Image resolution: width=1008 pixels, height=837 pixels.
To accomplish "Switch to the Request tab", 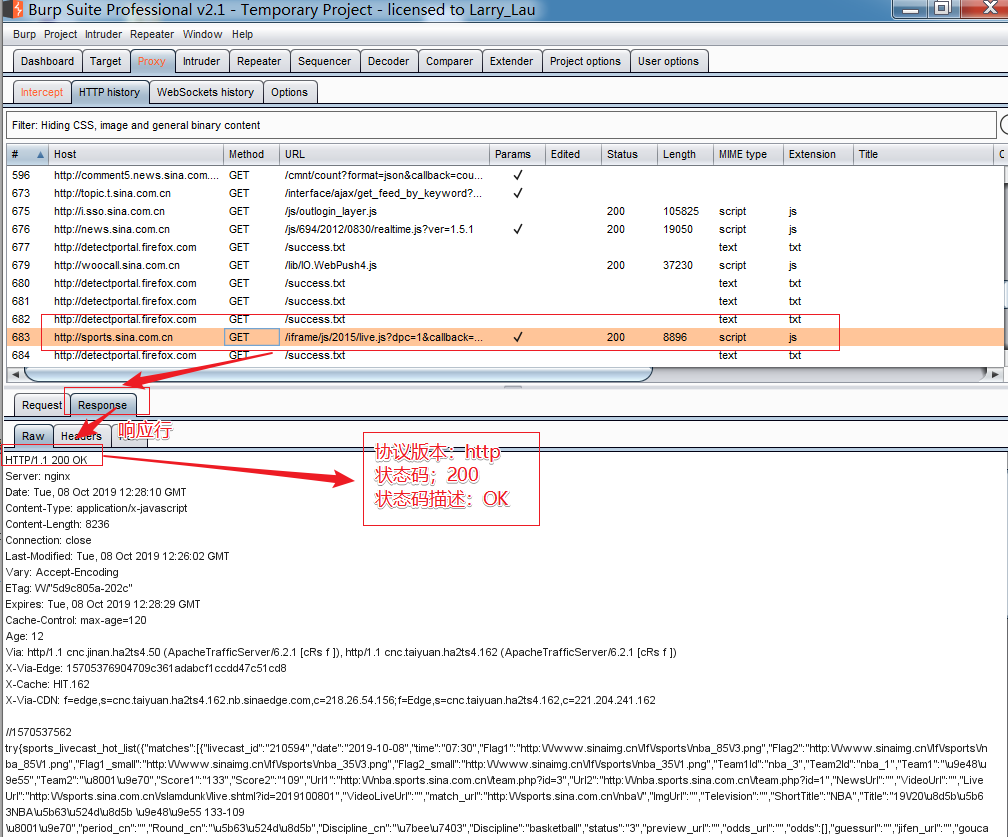I will coord(42,405).
